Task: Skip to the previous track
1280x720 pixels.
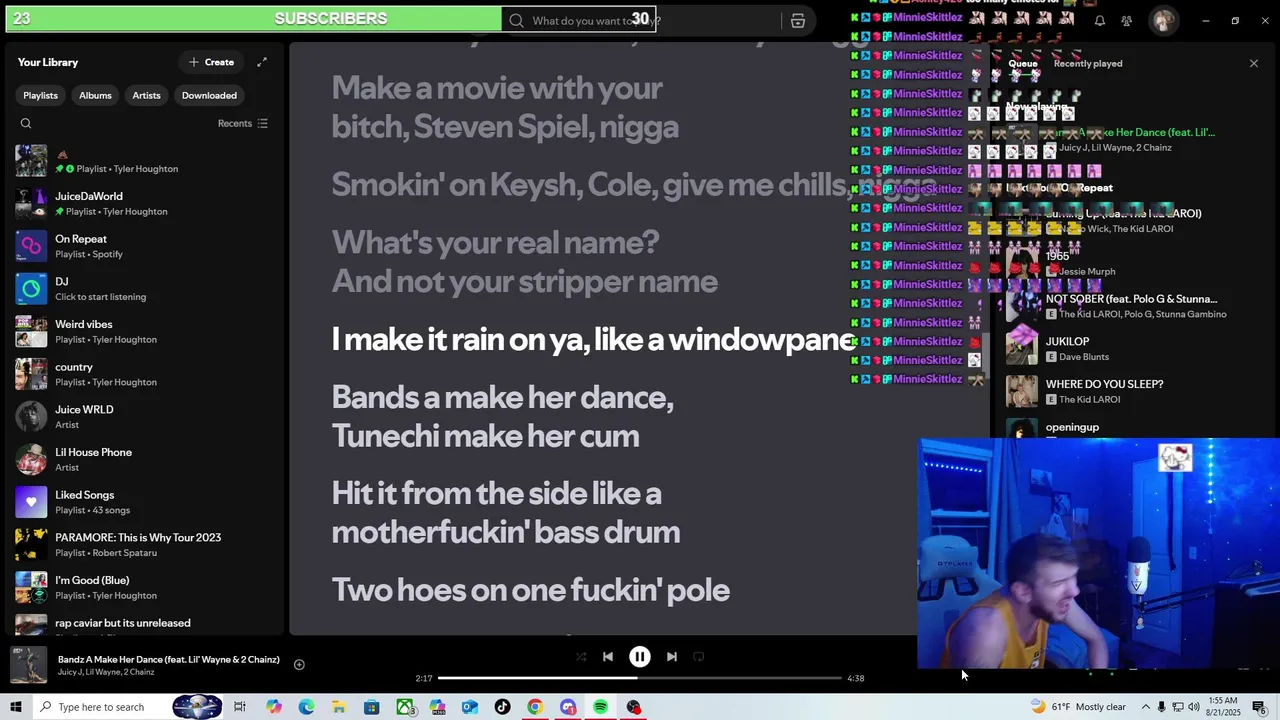Action: [x=608, y=657]
